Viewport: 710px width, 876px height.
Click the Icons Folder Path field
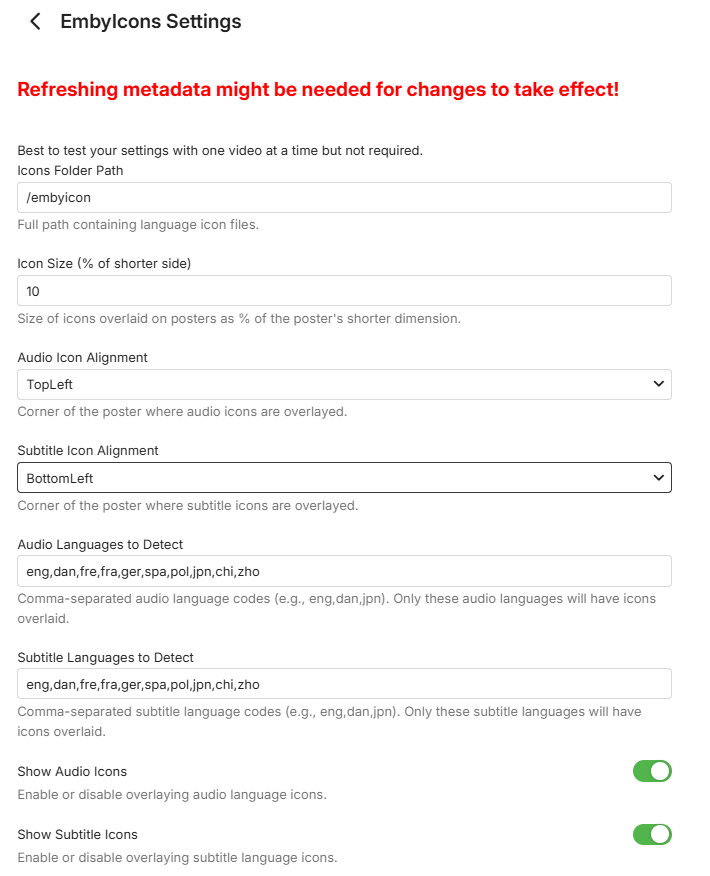[x=344, y=197]
